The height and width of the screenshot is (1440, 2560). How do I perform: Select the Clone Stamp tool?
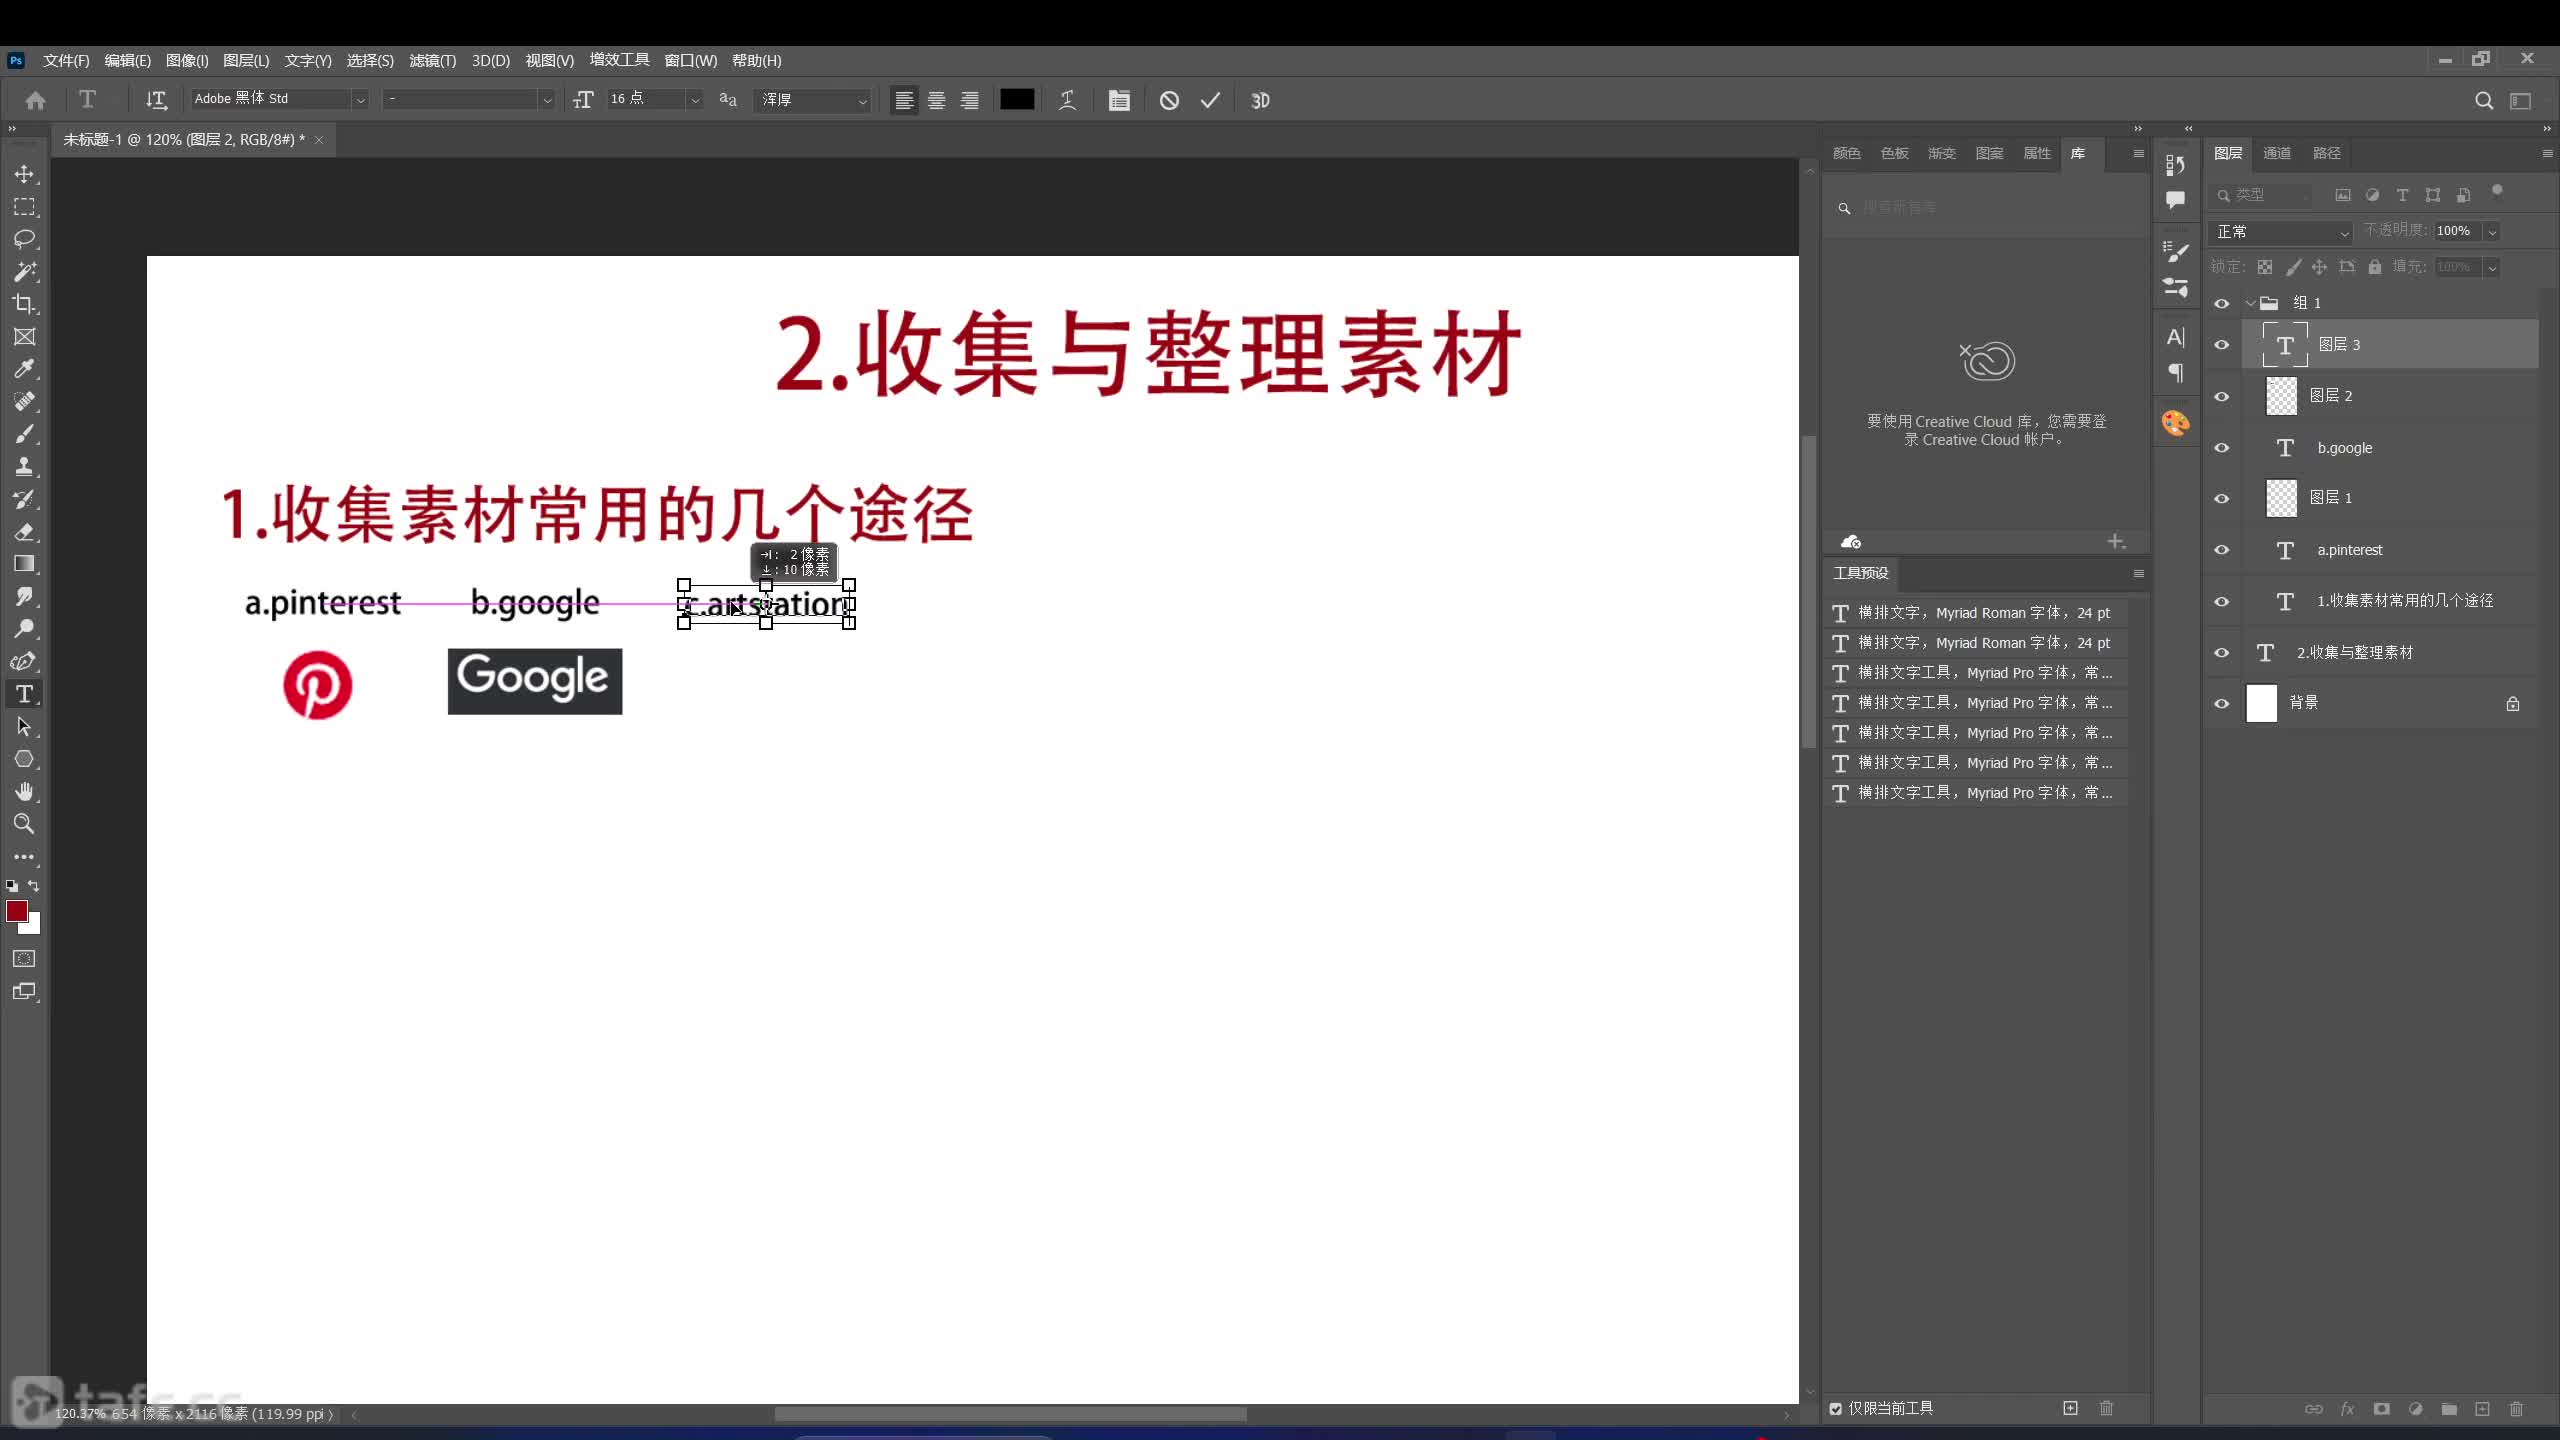point(24,467)
